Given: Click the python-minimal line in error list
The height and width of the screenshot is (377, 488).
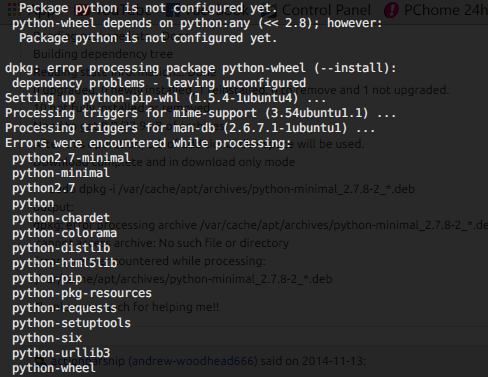Looking at the screenshot, I should click(x=61, y=173).
